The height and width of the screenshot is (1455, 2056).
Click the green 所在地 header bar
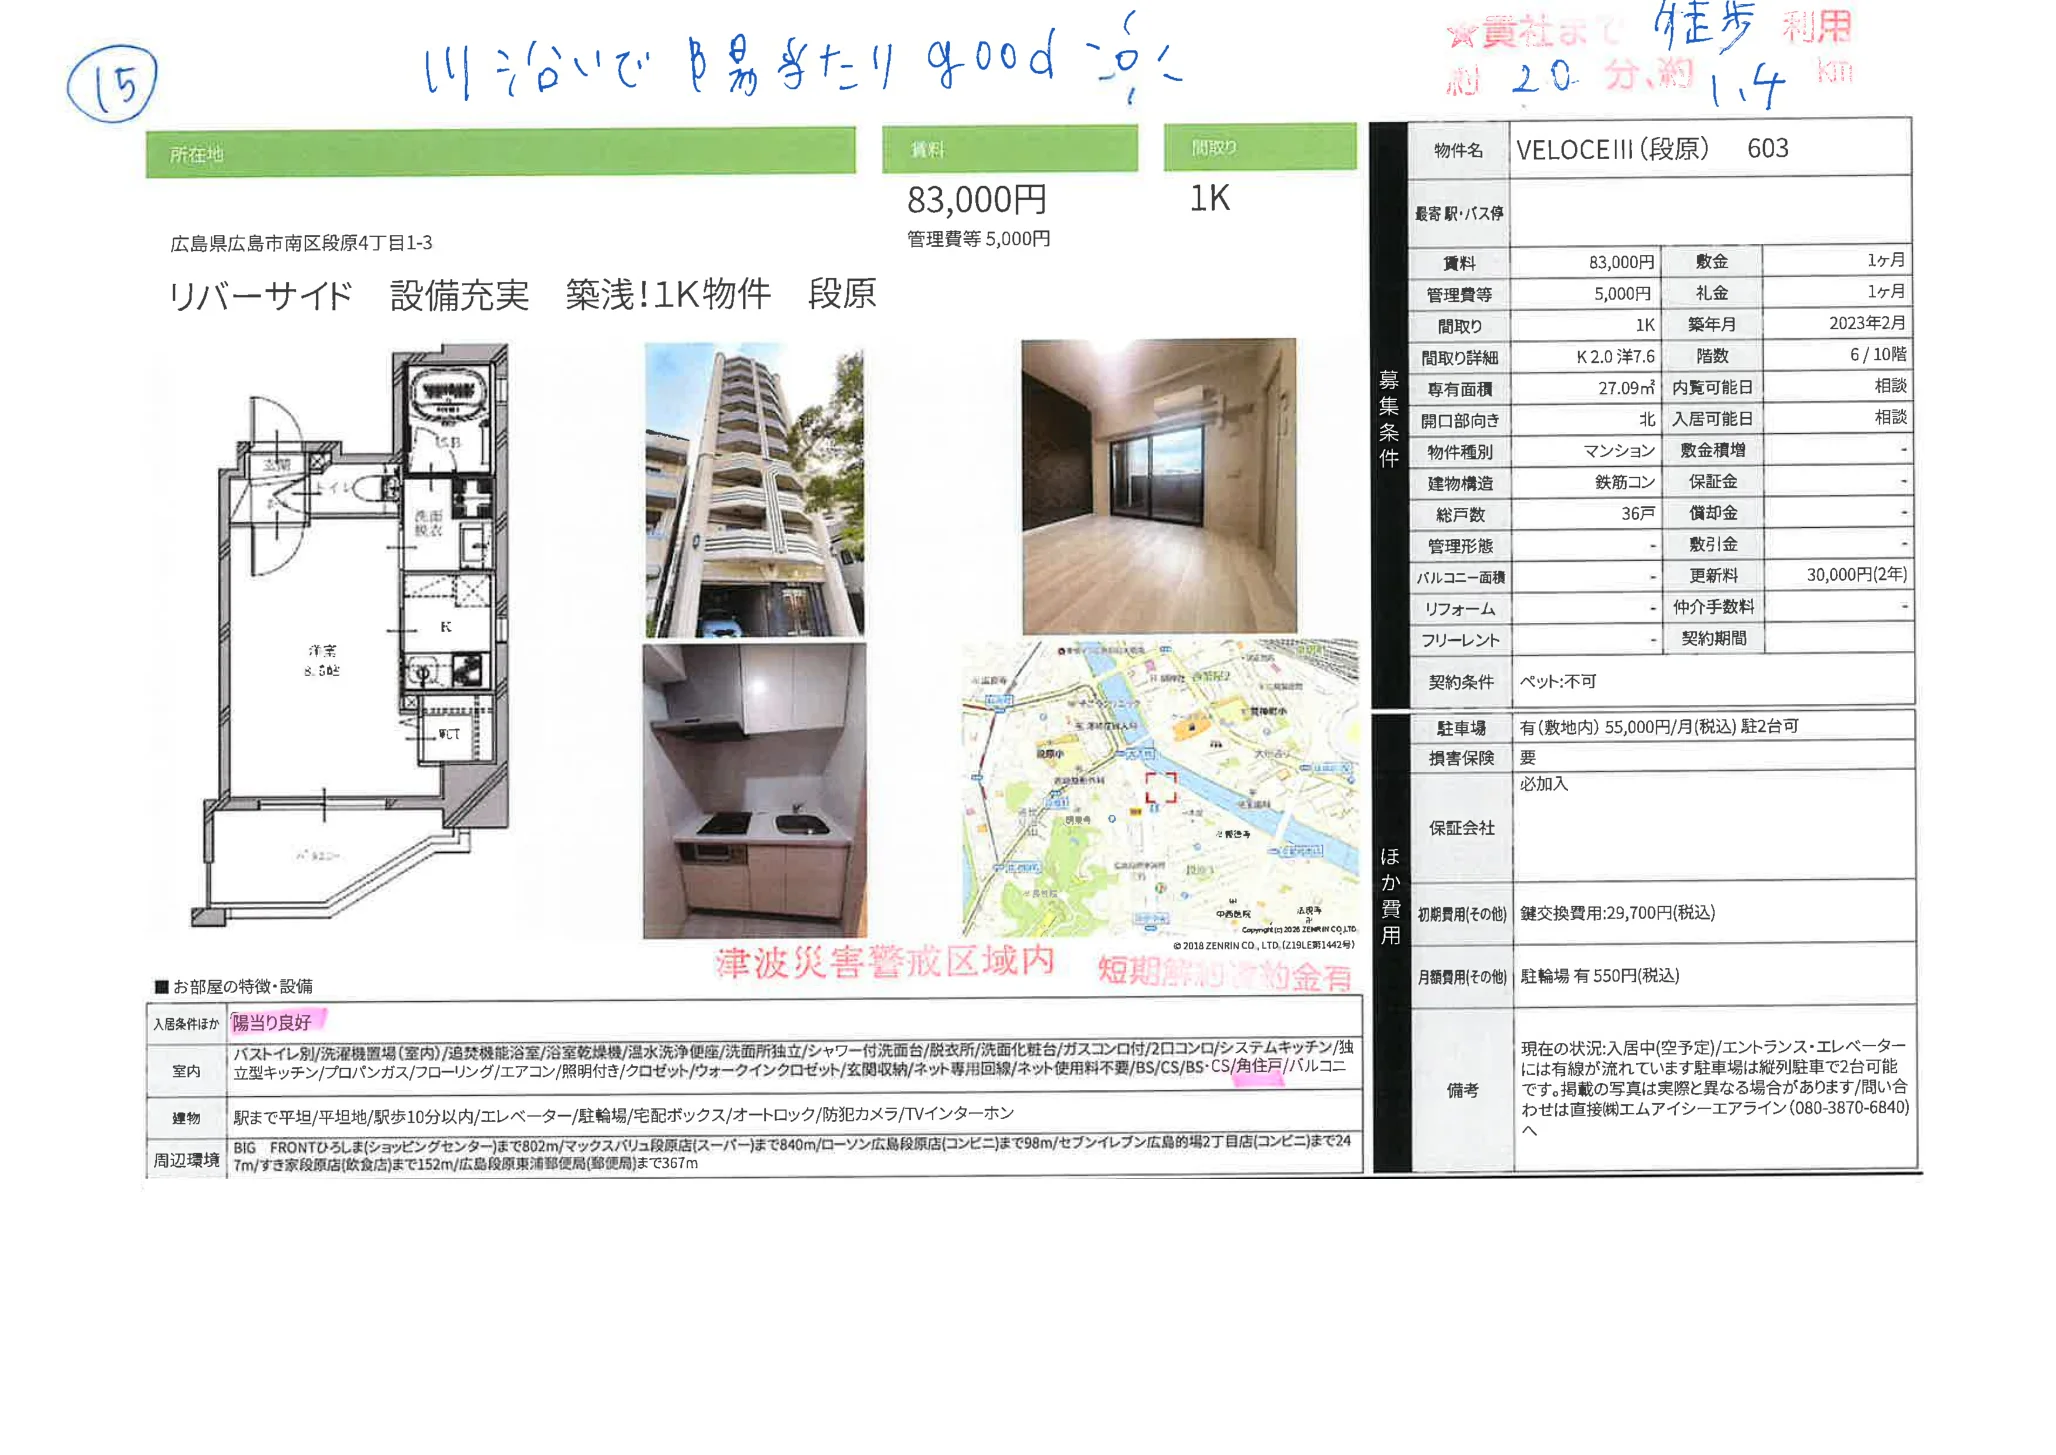point(500,153)
